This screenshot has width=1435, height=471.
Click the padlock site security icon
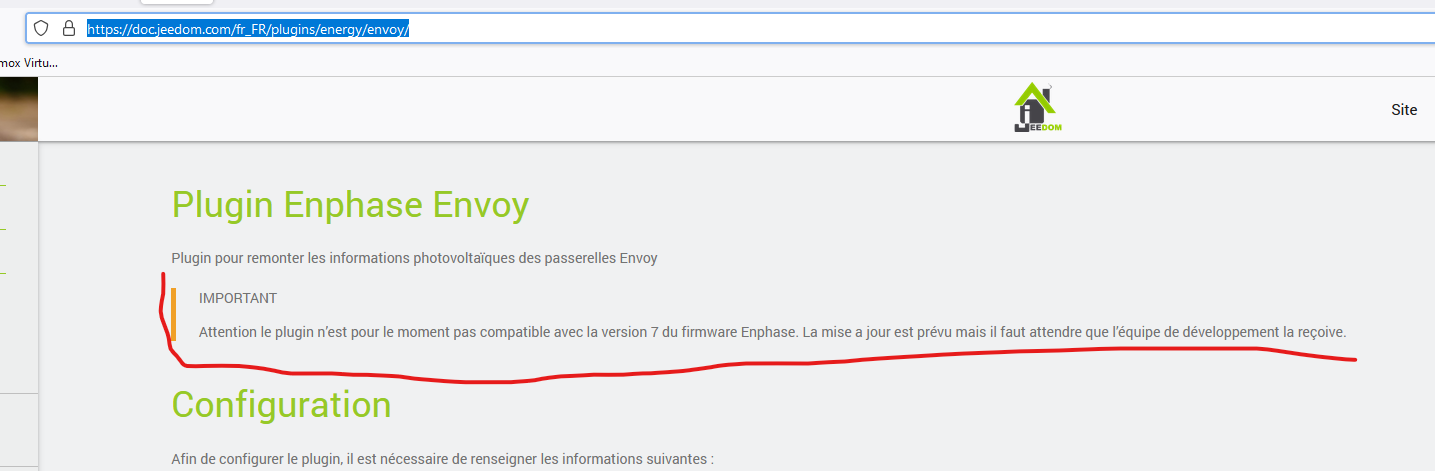coord(69,28)
